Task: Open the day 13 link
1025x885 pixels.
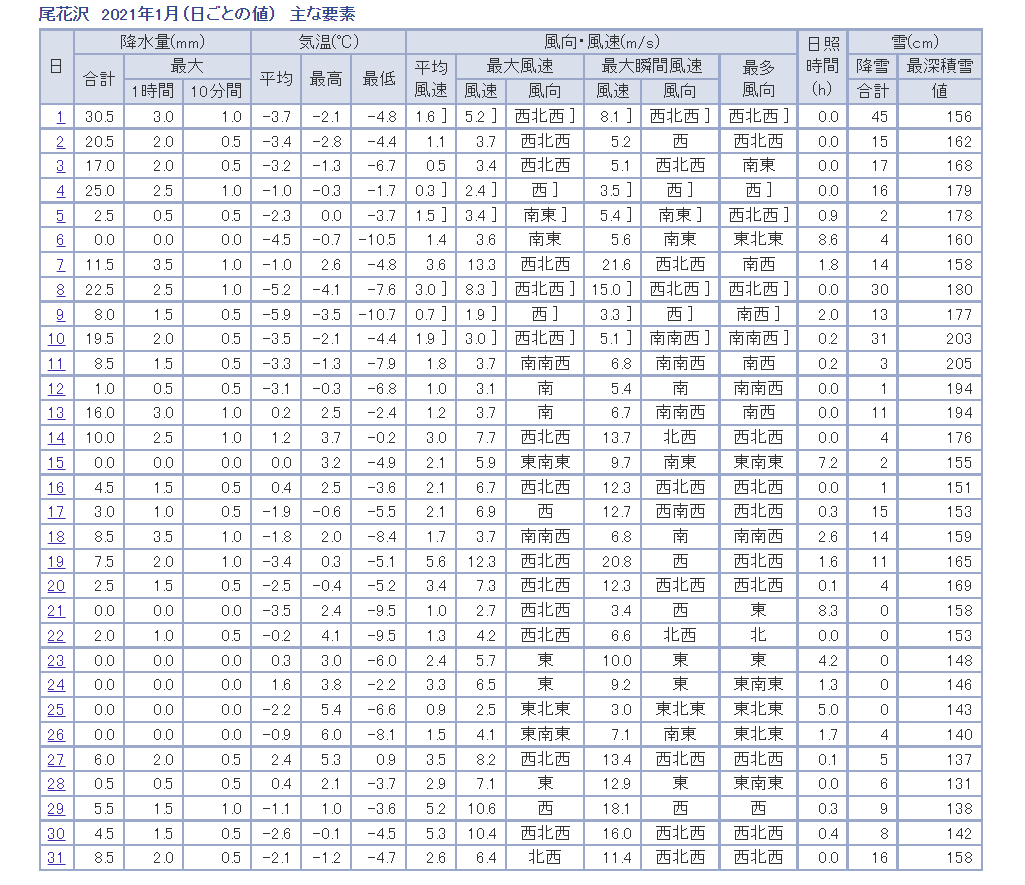Action: coord(56,413)
